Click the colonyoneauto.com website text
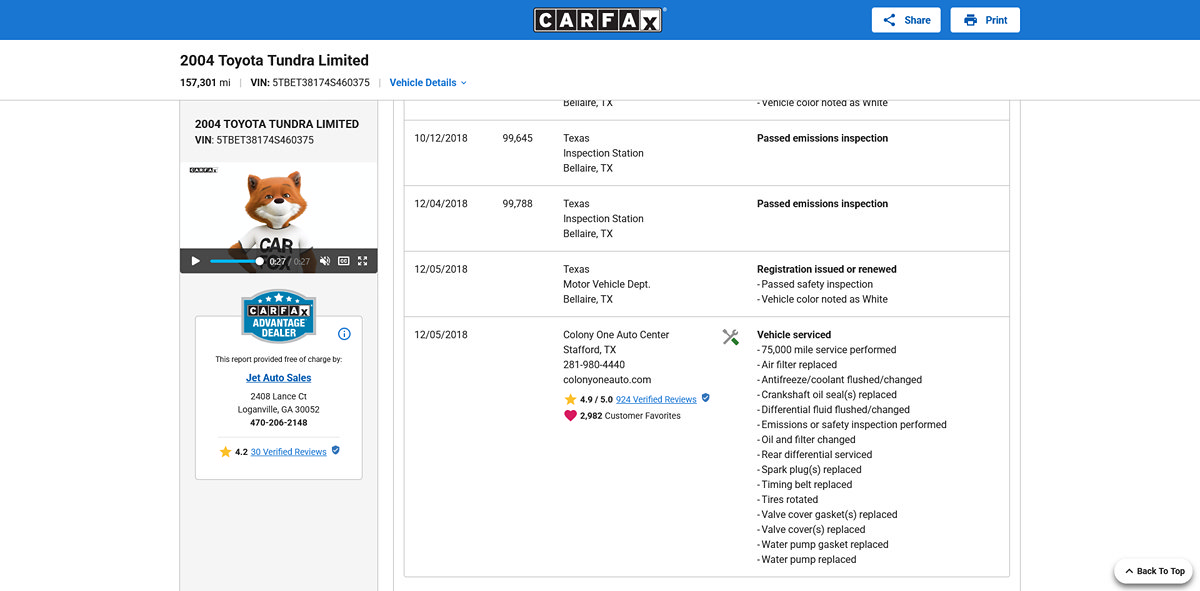 pyautogui.click(x=607, y=380)
